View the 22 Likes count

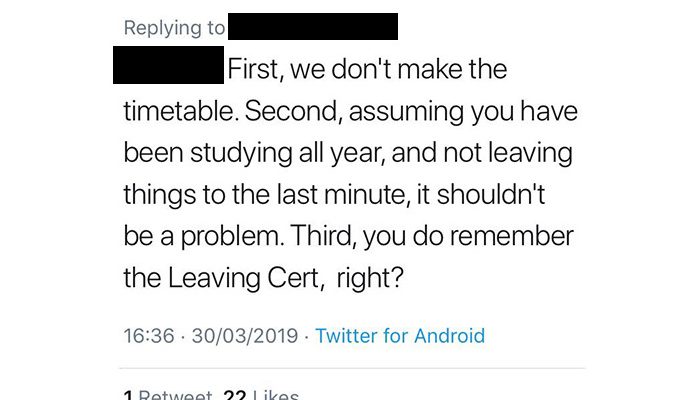[261, 395]
